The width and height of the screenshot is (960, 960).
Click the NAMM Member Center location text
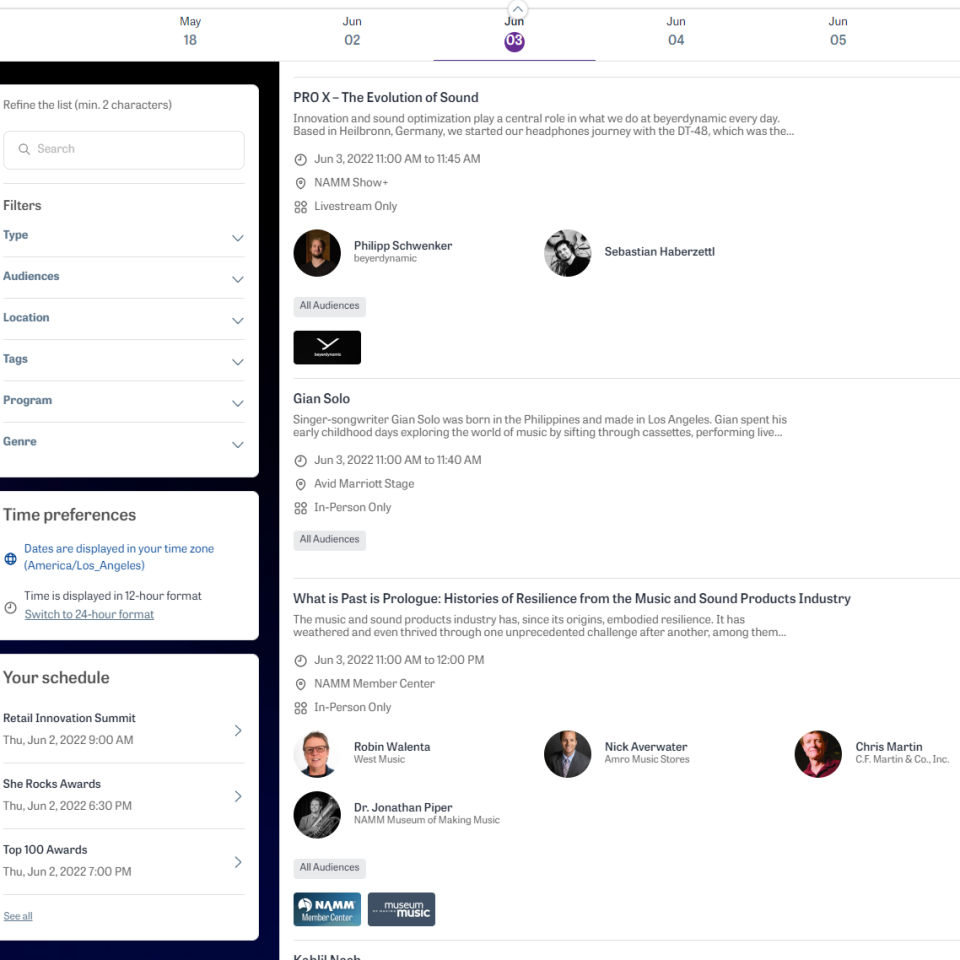tap(375, 683)
